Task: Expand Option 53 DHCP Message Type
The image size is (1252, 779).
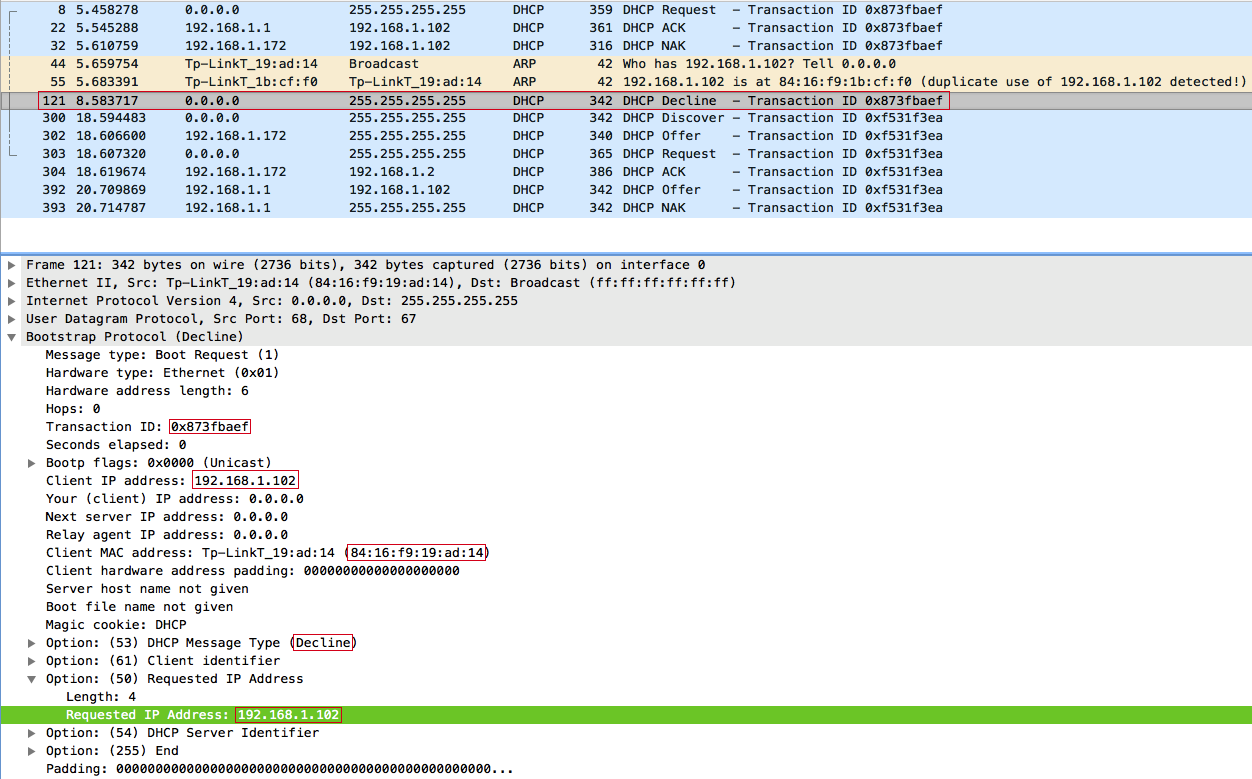Action: coord(32,643)
